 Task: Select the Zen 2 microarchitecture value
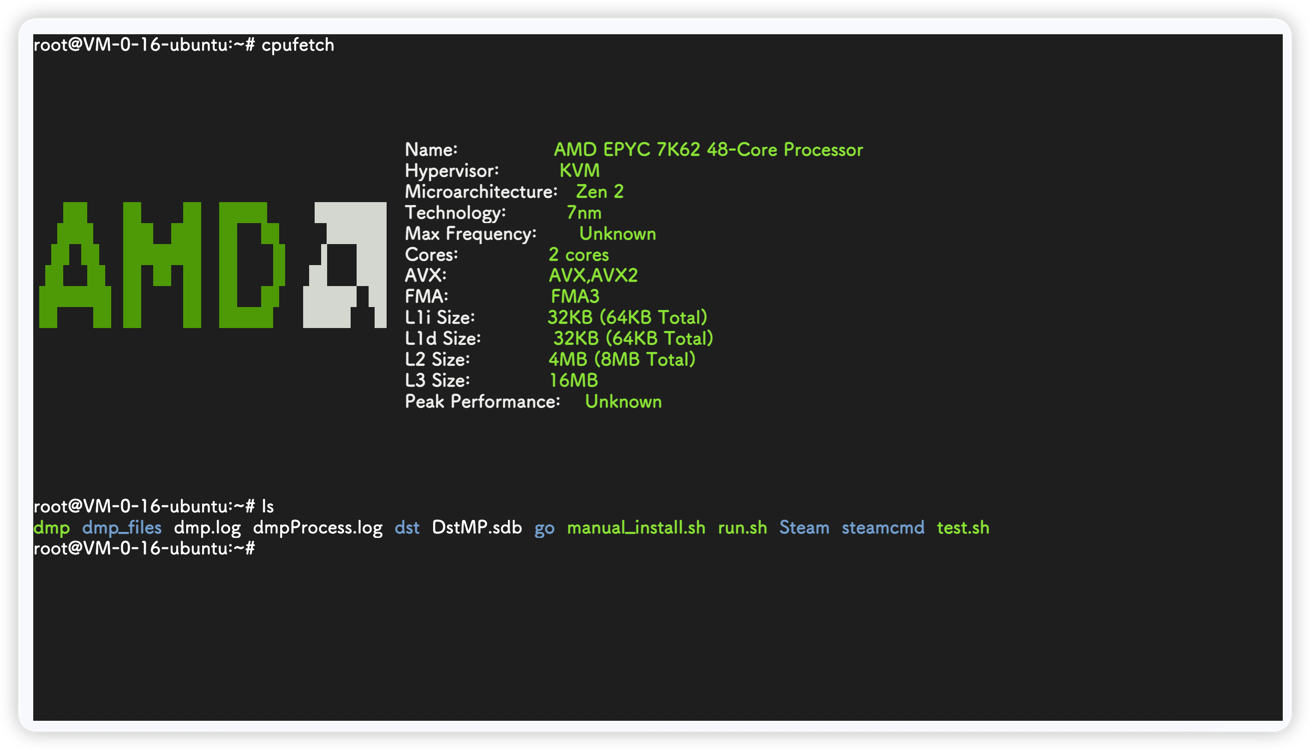pyautogui.click(x=599, y=192)
